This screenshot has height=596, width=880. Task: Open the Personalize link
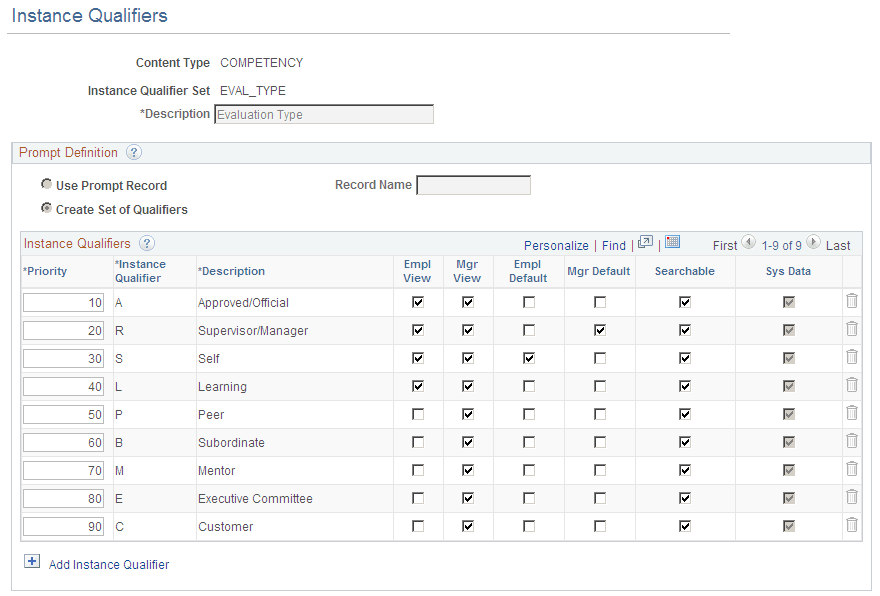[x=556, y=245]
